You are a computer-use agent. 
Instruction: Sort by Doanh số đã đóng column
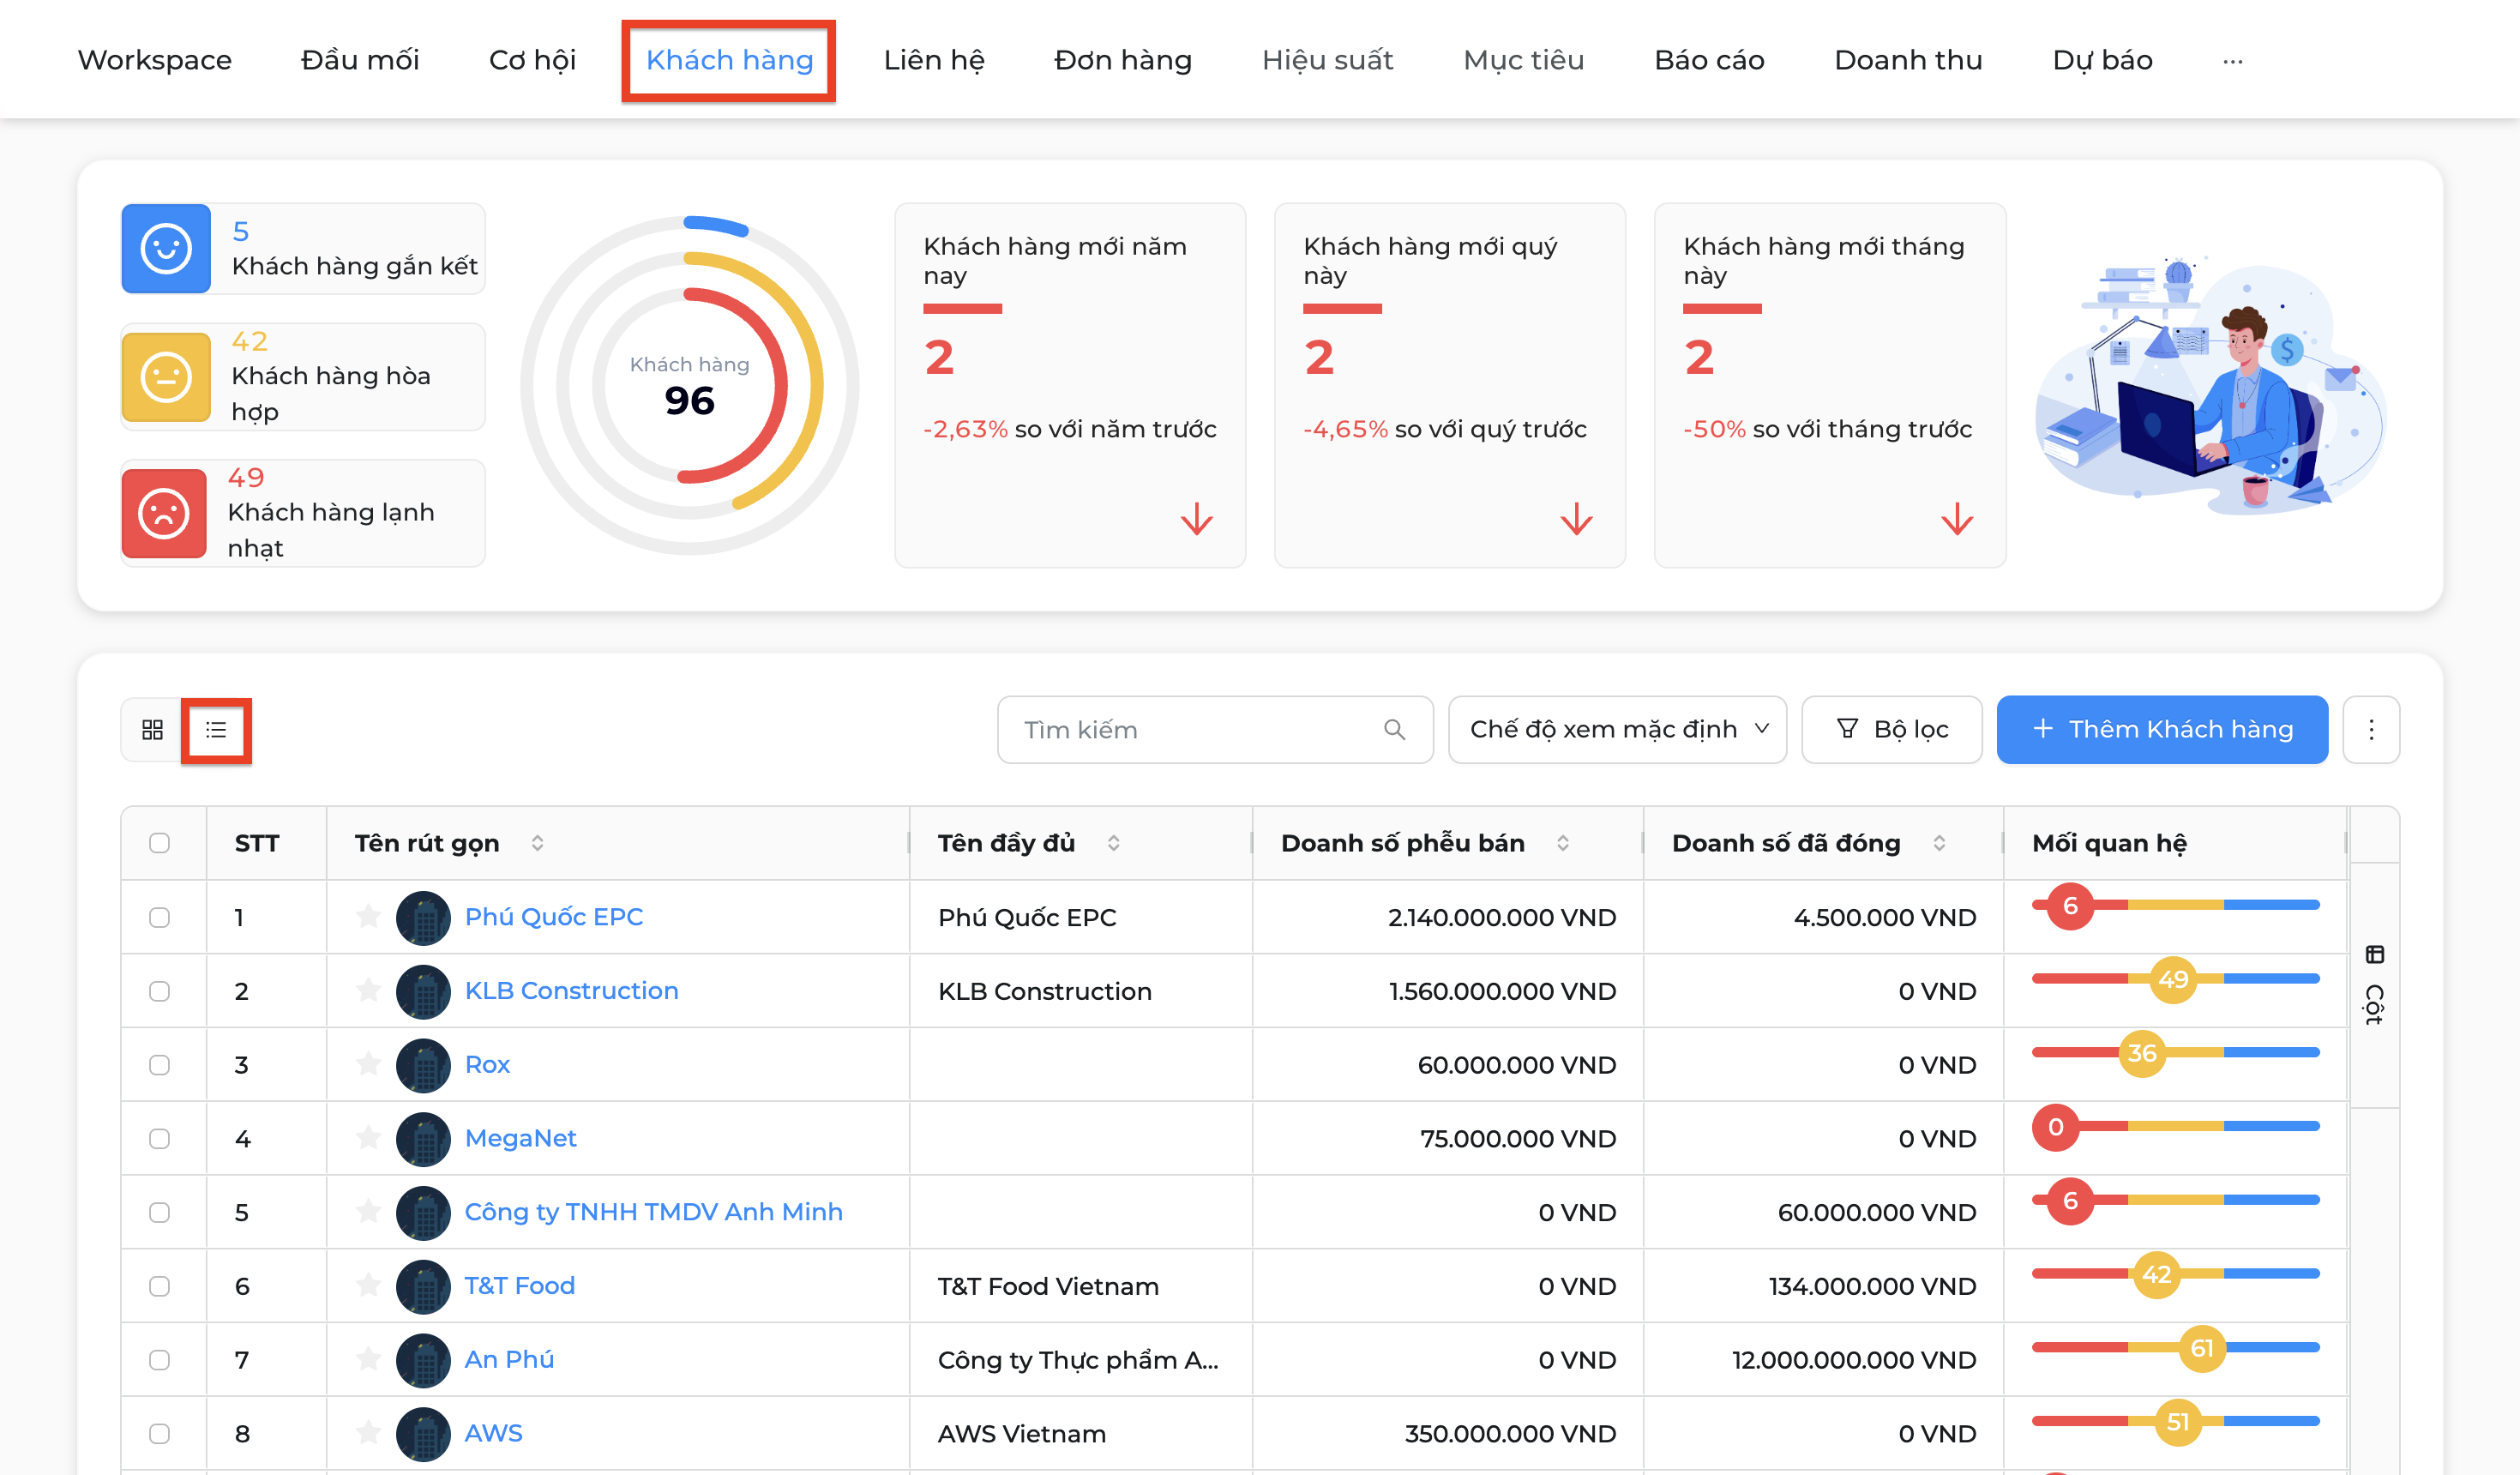click(1939, 843)
